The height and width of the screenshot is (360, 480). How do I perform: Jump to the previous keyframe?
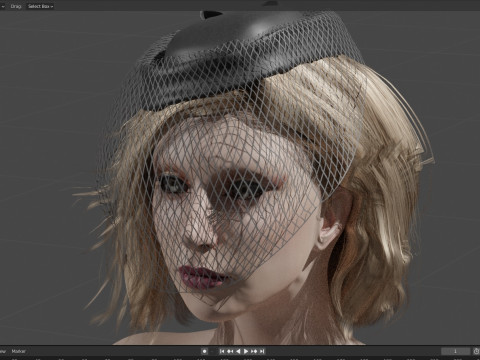click(x=230, y=351)
